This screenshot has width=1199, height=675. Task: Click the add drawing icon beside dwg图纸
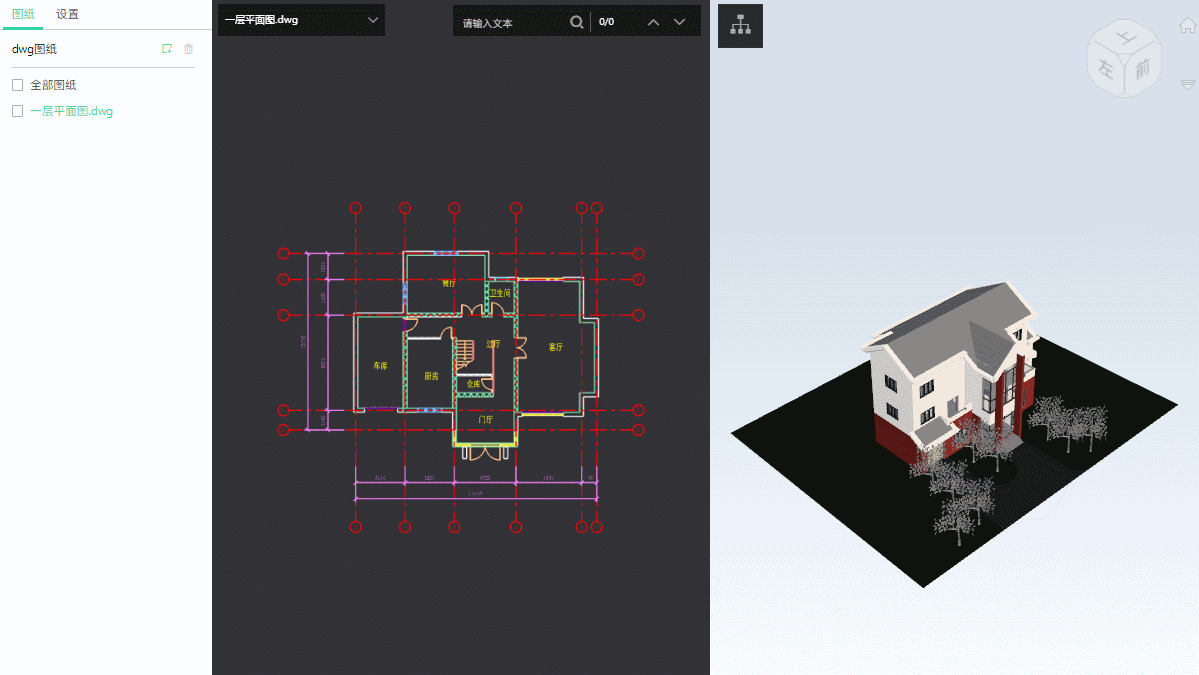167,49
